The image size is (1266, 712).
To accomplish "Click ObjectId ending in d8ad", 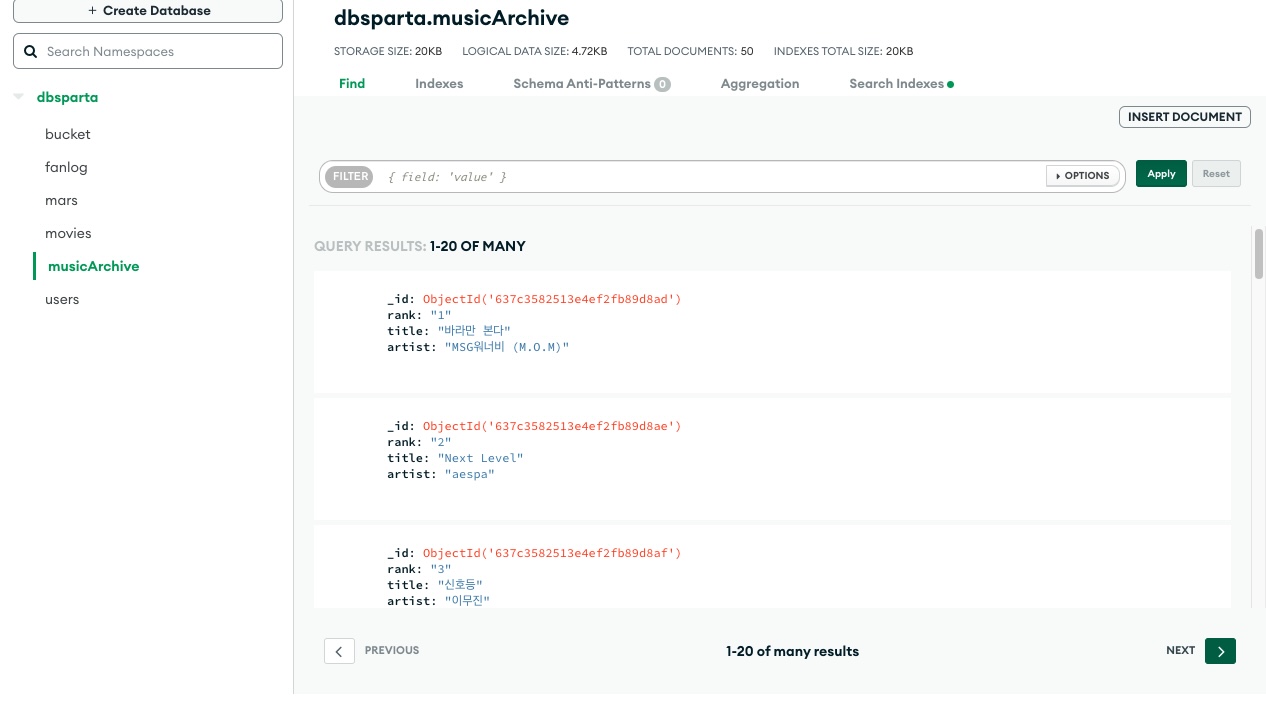I will point(552,299).
